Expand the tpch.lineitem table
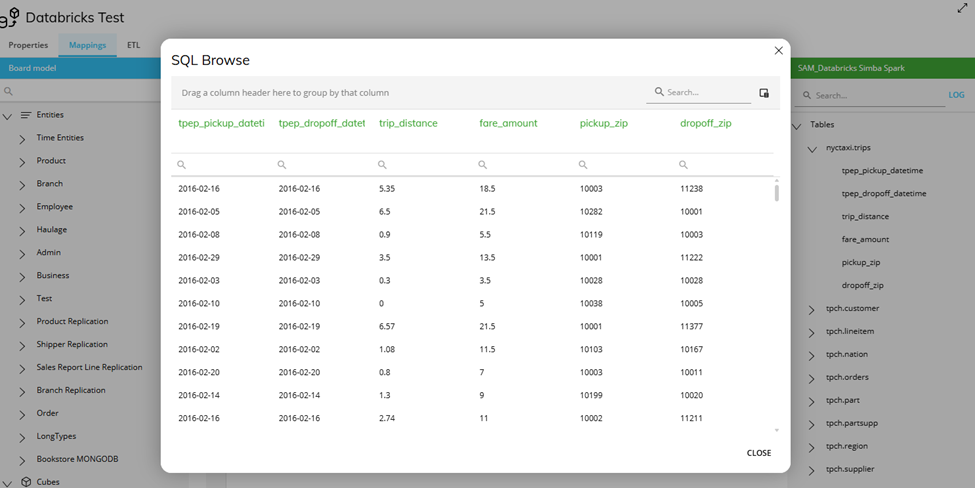 tap(811, 333)
